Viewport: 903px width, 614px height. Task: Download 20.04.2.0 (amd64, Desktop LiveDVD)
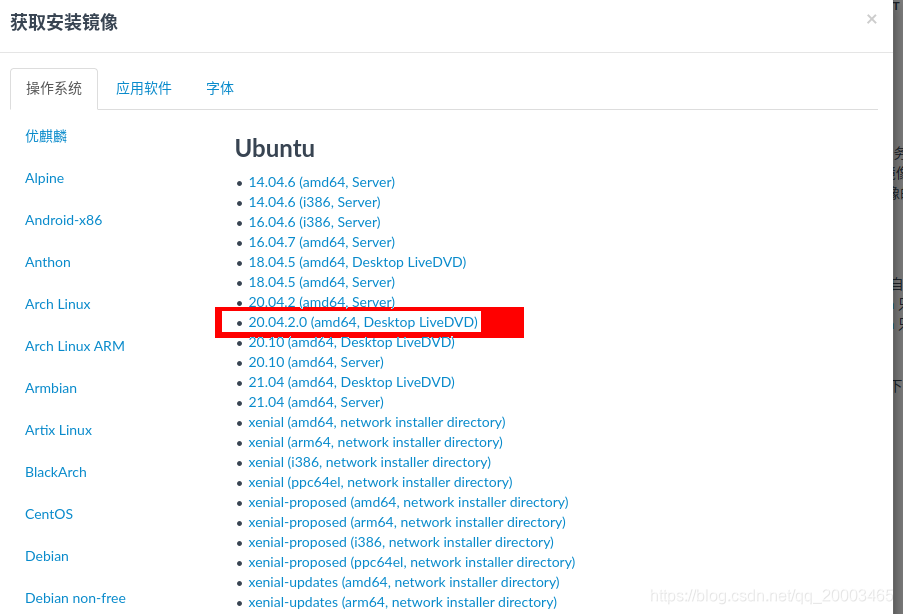[363, 323]
